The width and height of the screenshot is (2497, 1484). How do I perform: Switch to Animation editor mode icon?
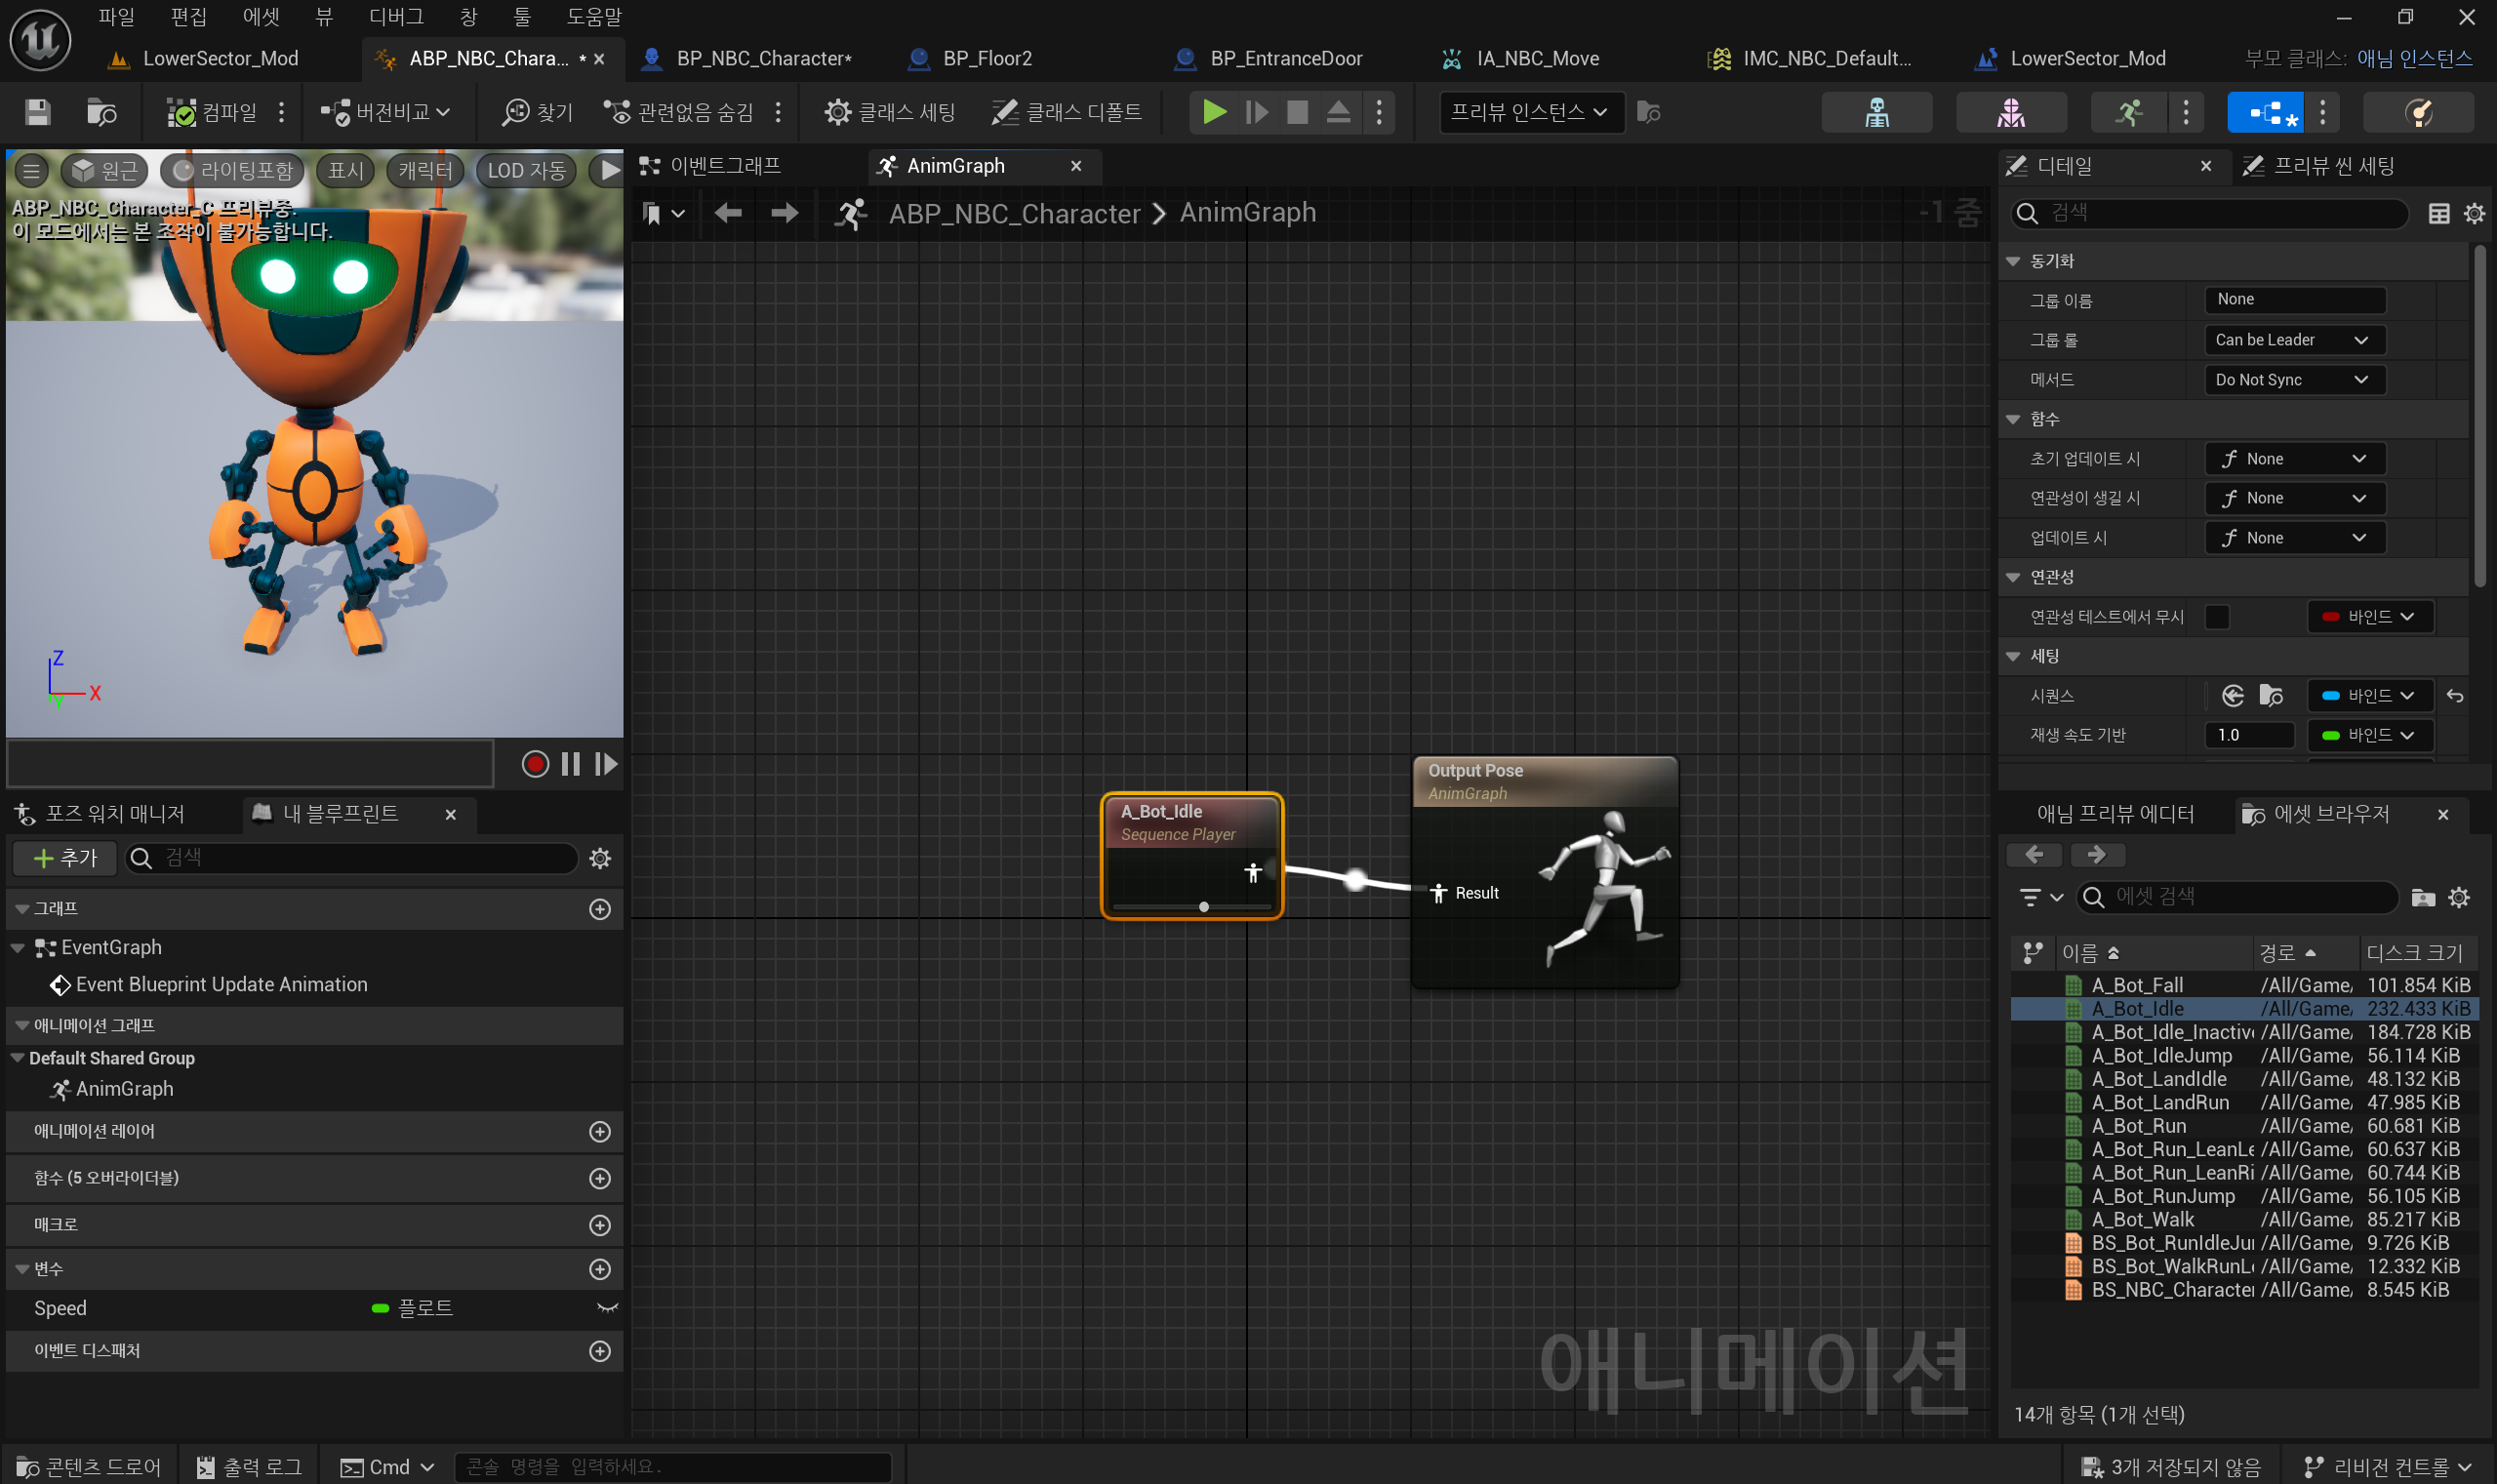point(2129,112)
